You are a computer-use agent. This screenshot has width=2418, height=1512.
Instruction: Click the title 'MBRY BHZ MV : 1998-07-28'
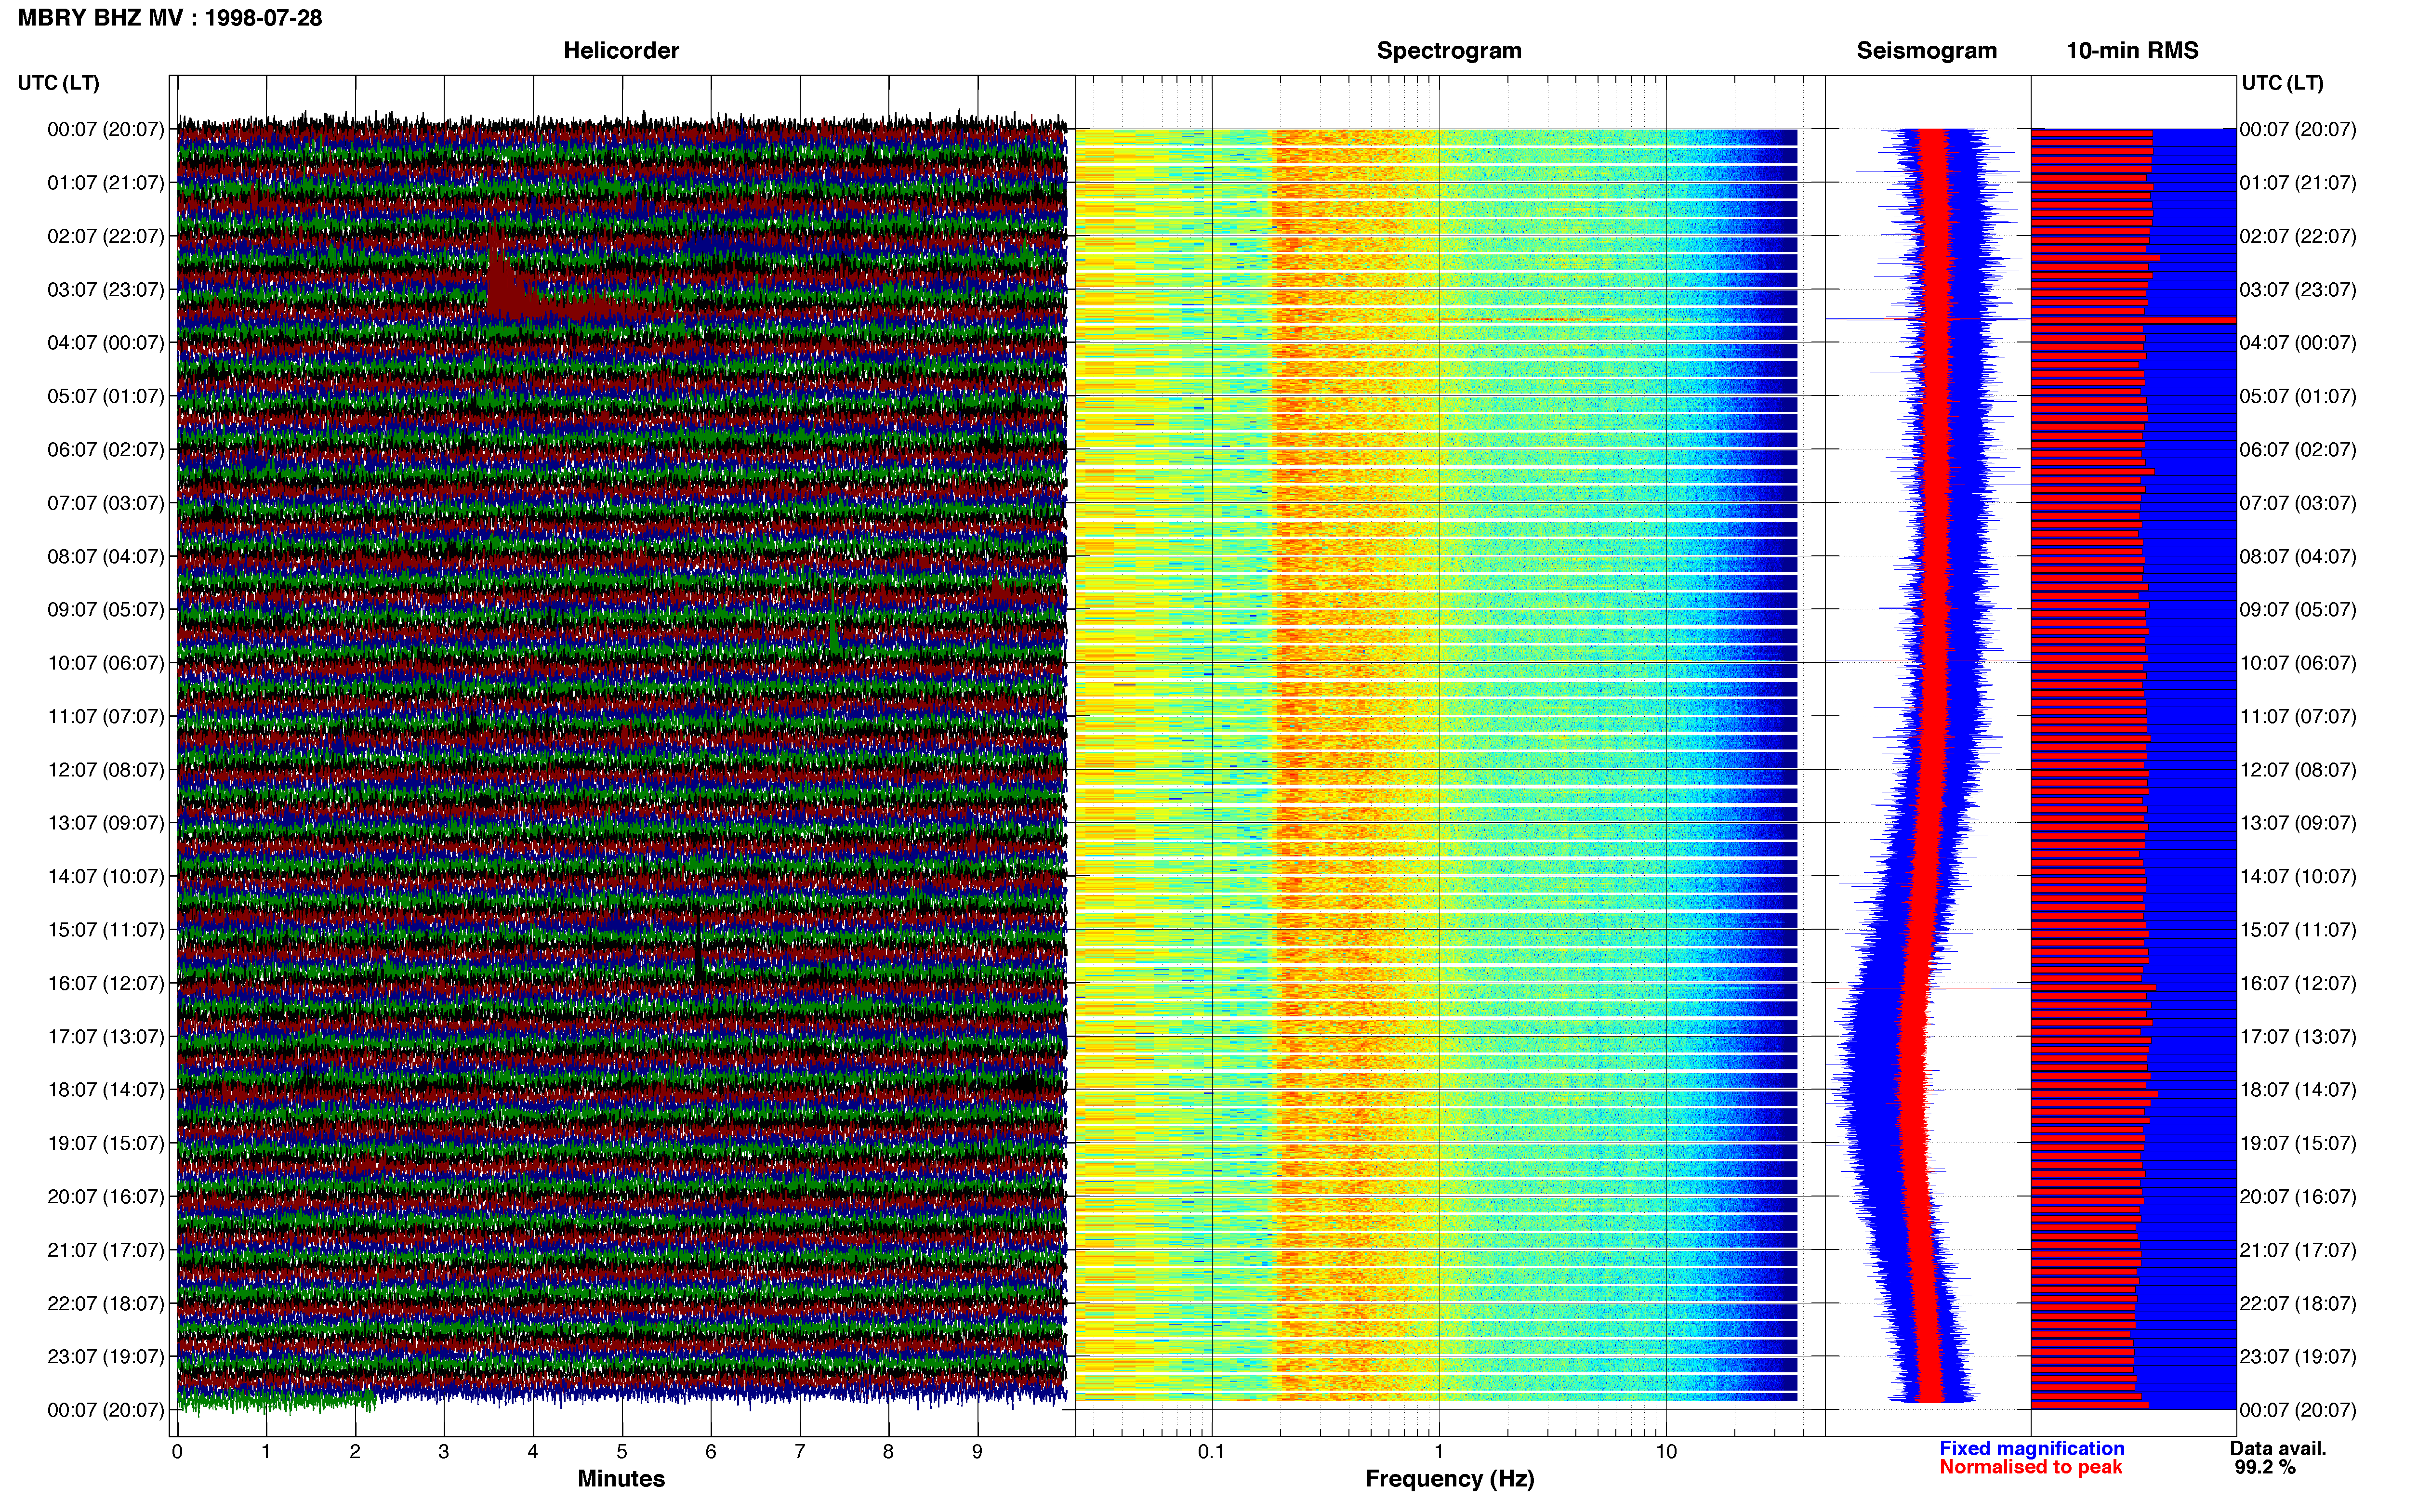(170, 18)
